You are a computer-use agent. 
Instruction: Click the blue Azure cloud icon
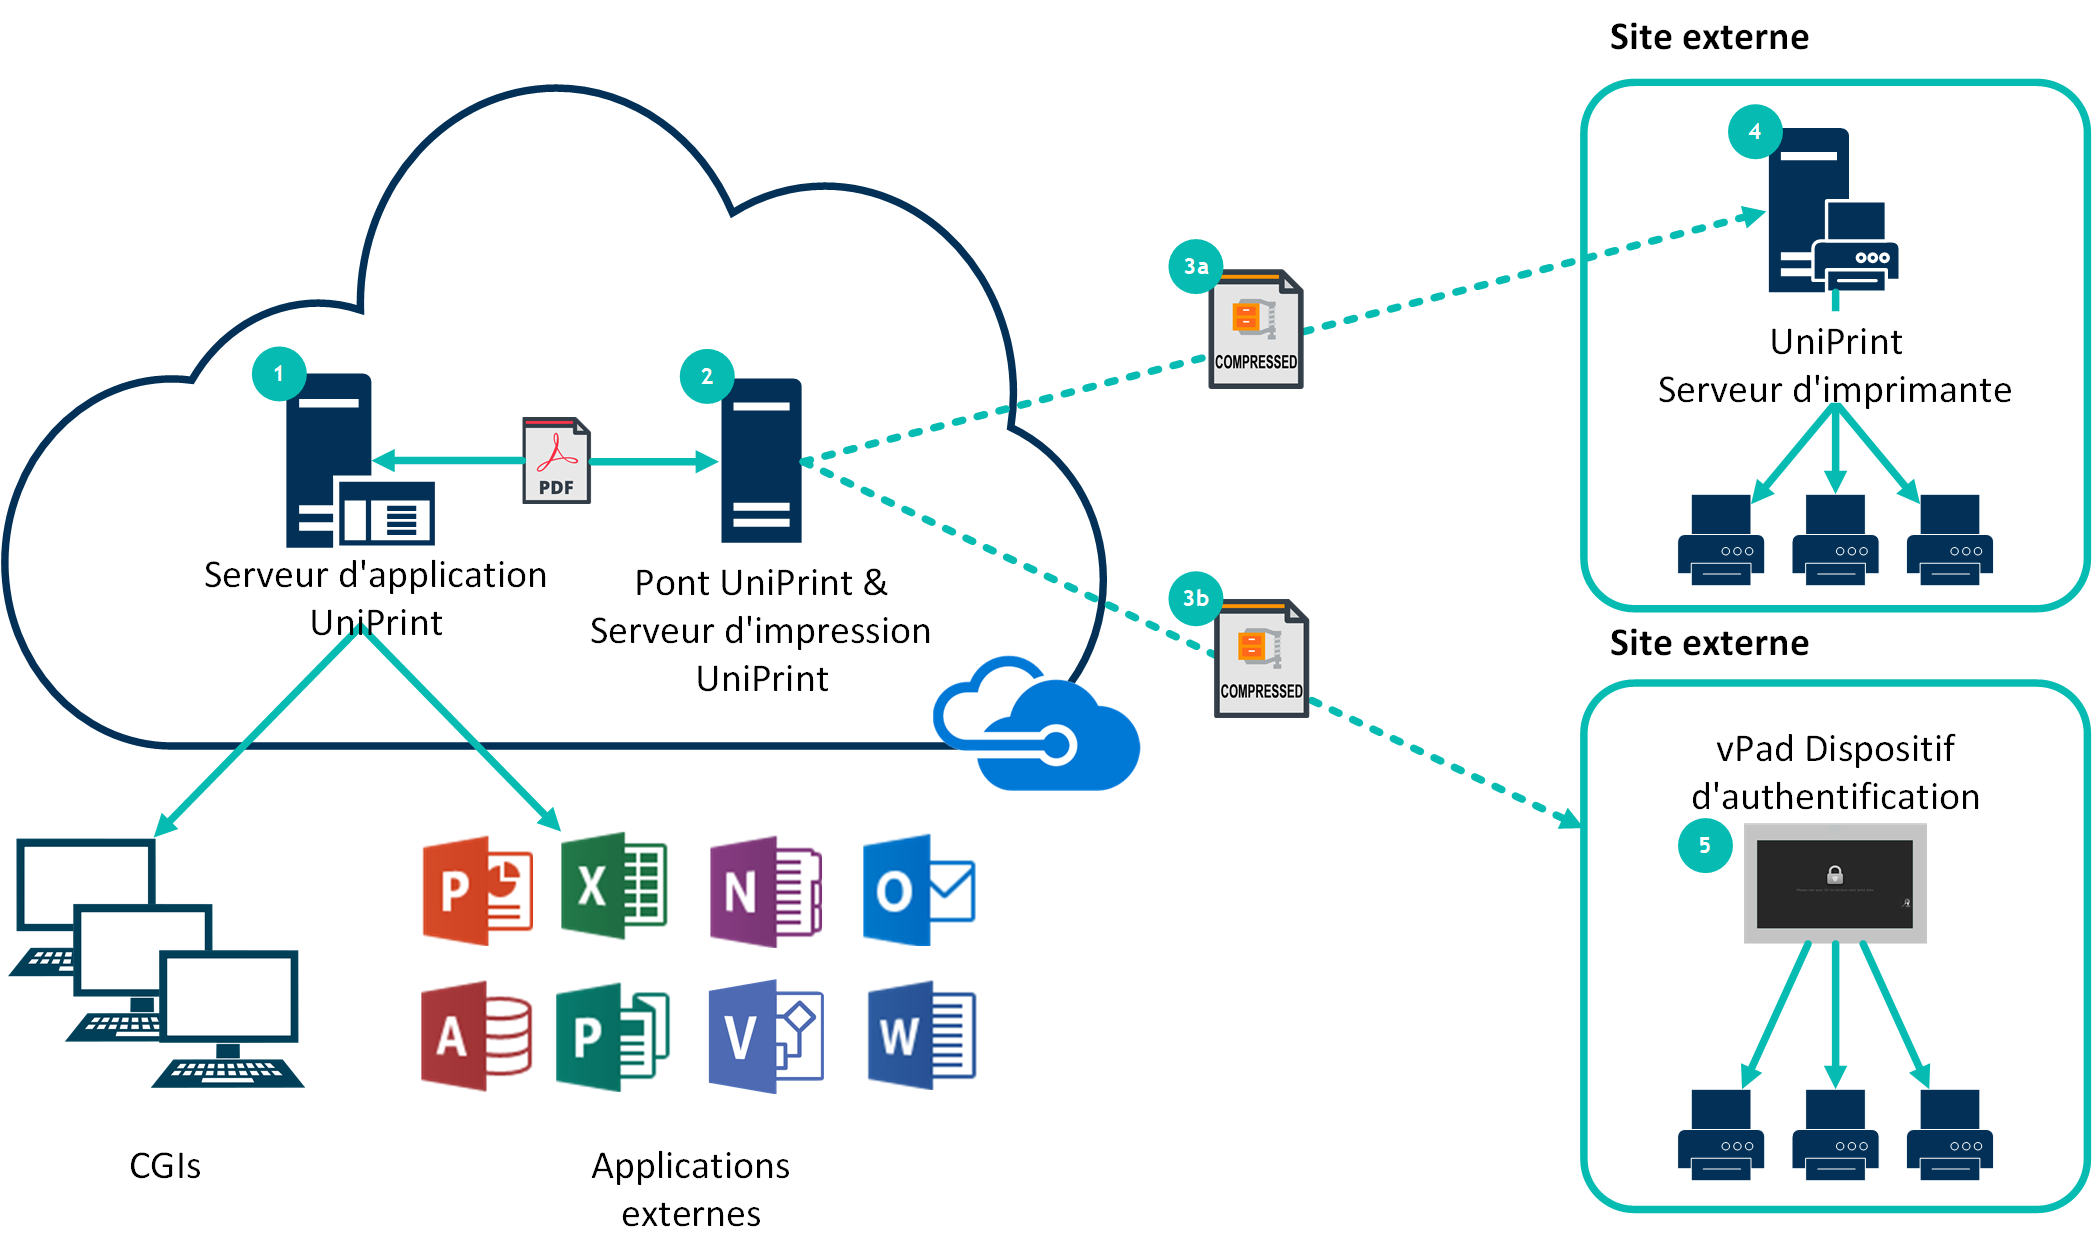[x=1036, y=723]
